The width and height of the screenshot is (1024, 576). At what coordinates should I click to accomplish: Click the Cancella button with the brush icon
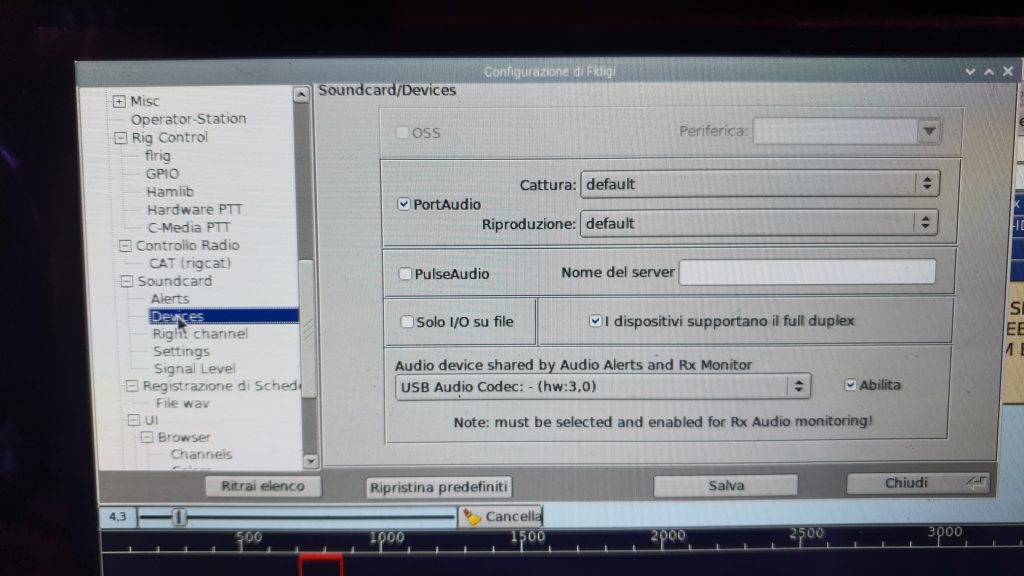pyautogui.click(x=501, y=517)
